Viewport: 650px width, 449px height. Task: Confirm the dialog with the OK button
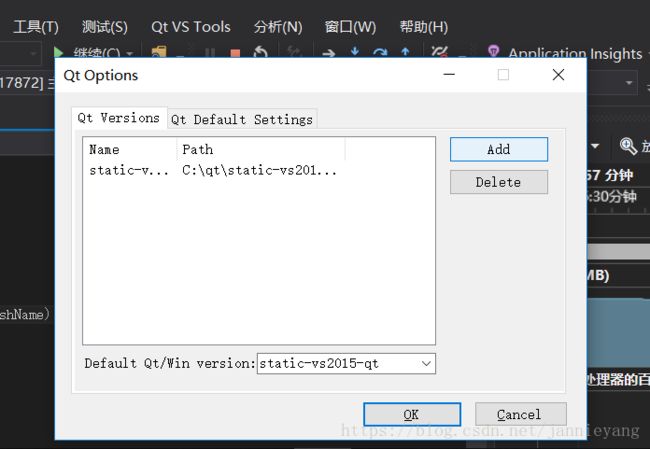point(412,414)
